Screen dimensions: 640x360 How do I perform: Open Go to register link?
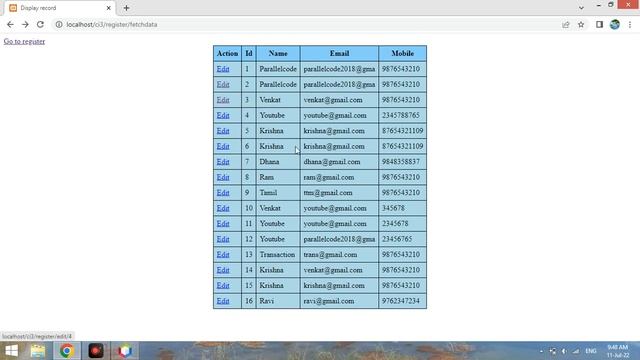pyautogui.click(x=24, y=41)
